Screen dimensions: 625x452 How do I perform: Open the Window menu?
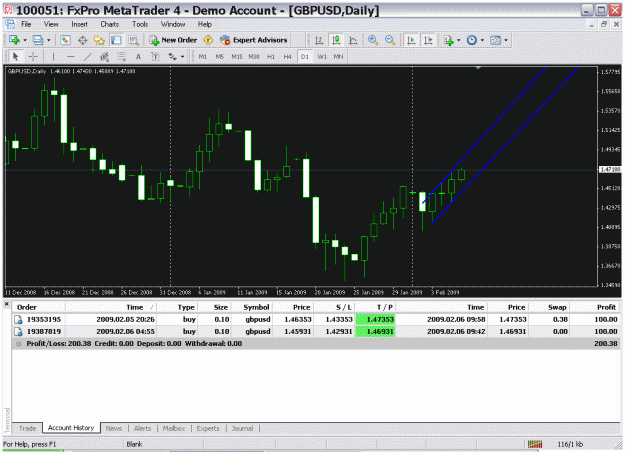173,24
